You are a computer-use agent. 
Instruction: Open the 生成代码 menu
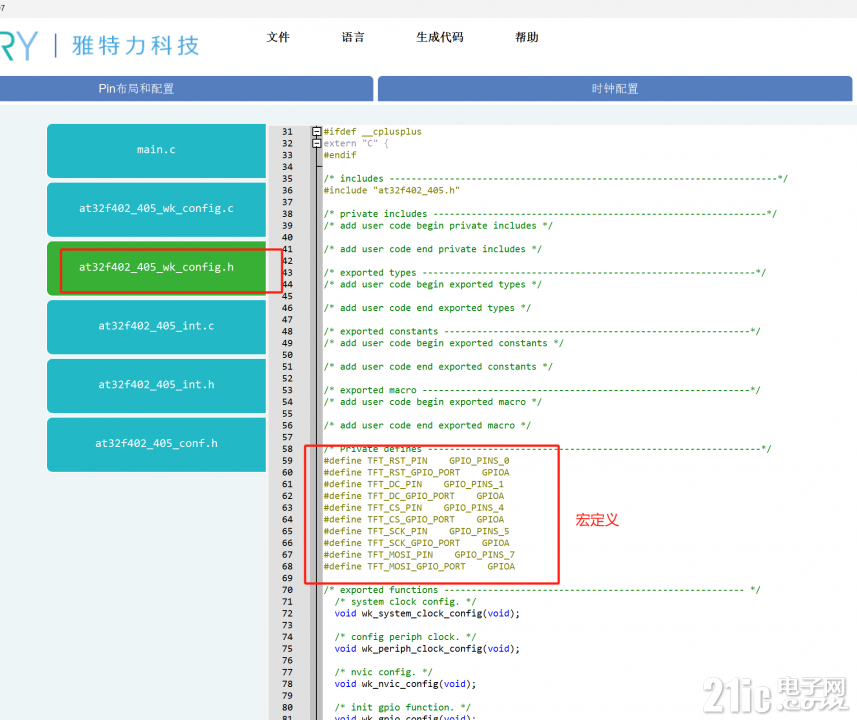click(439, 37)
